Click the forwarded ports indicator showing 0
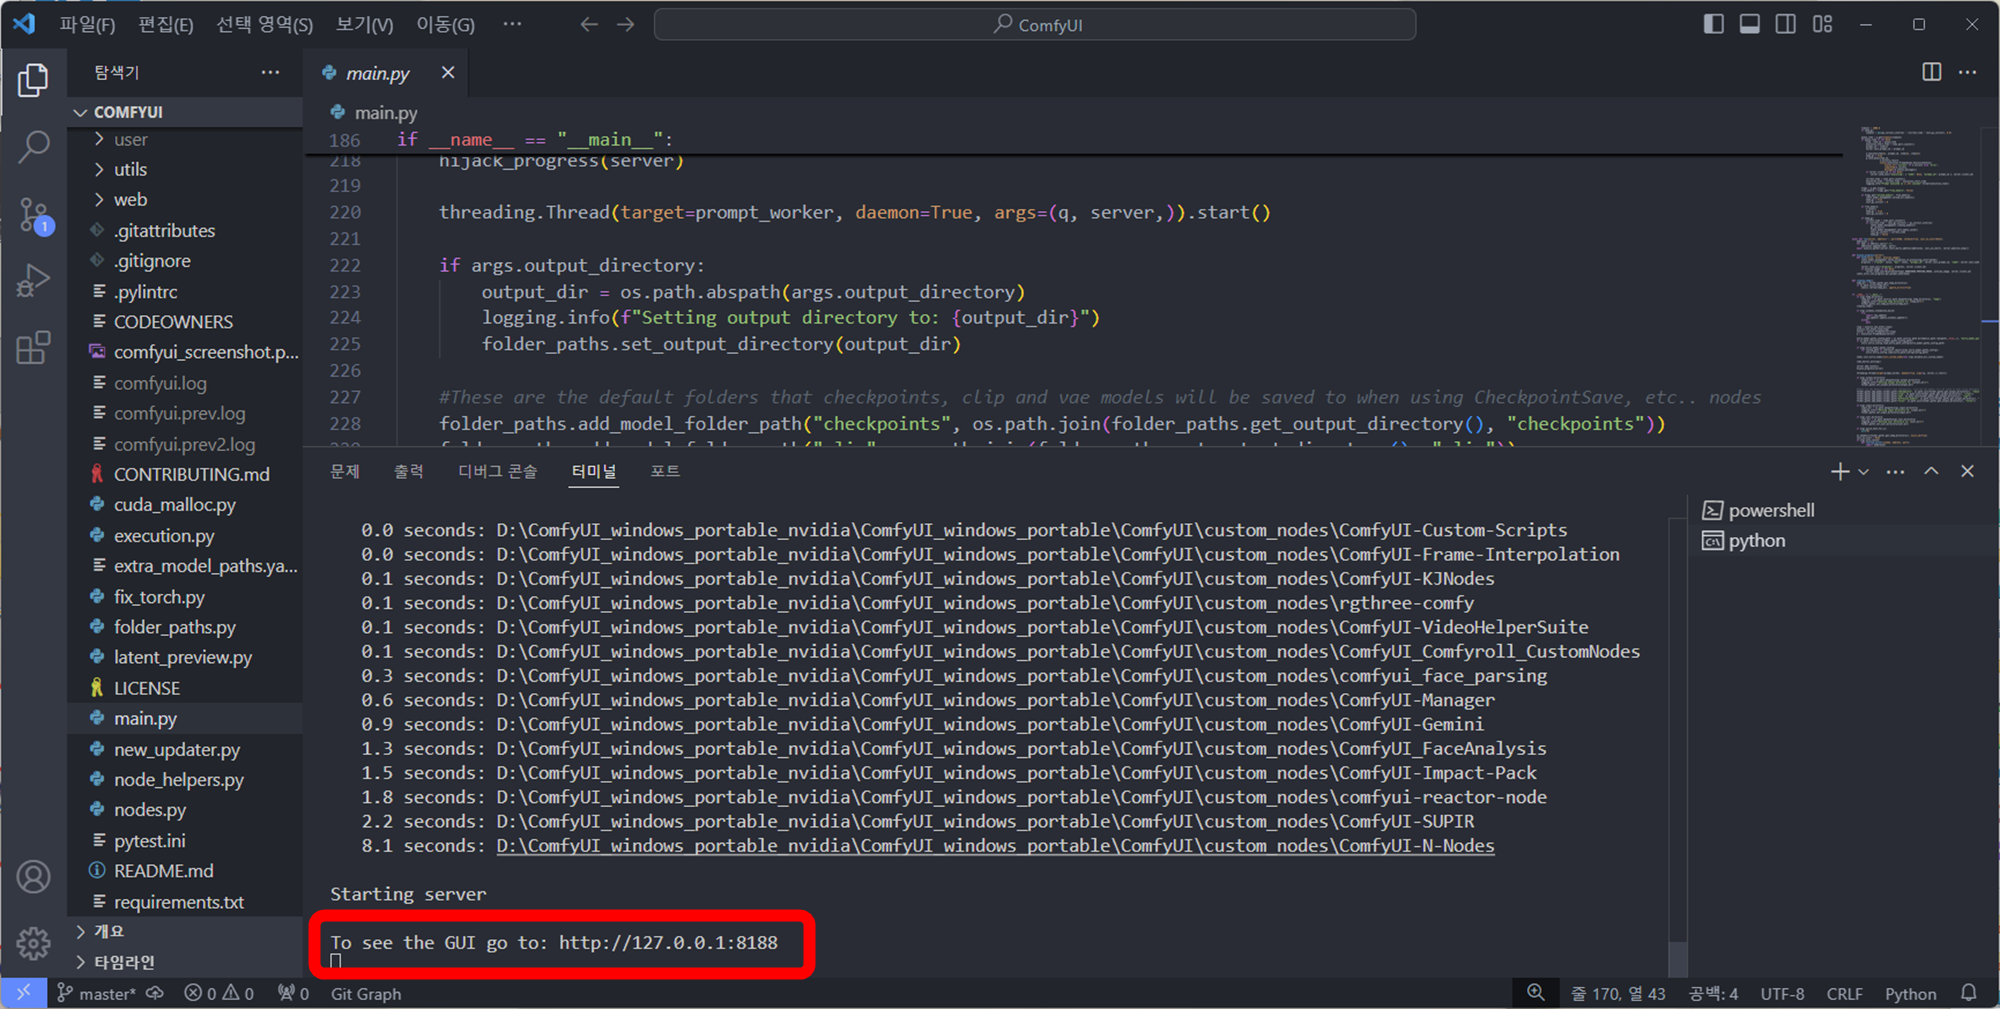The height and width of the screenshot is (1009, 2000). [293, 993]
